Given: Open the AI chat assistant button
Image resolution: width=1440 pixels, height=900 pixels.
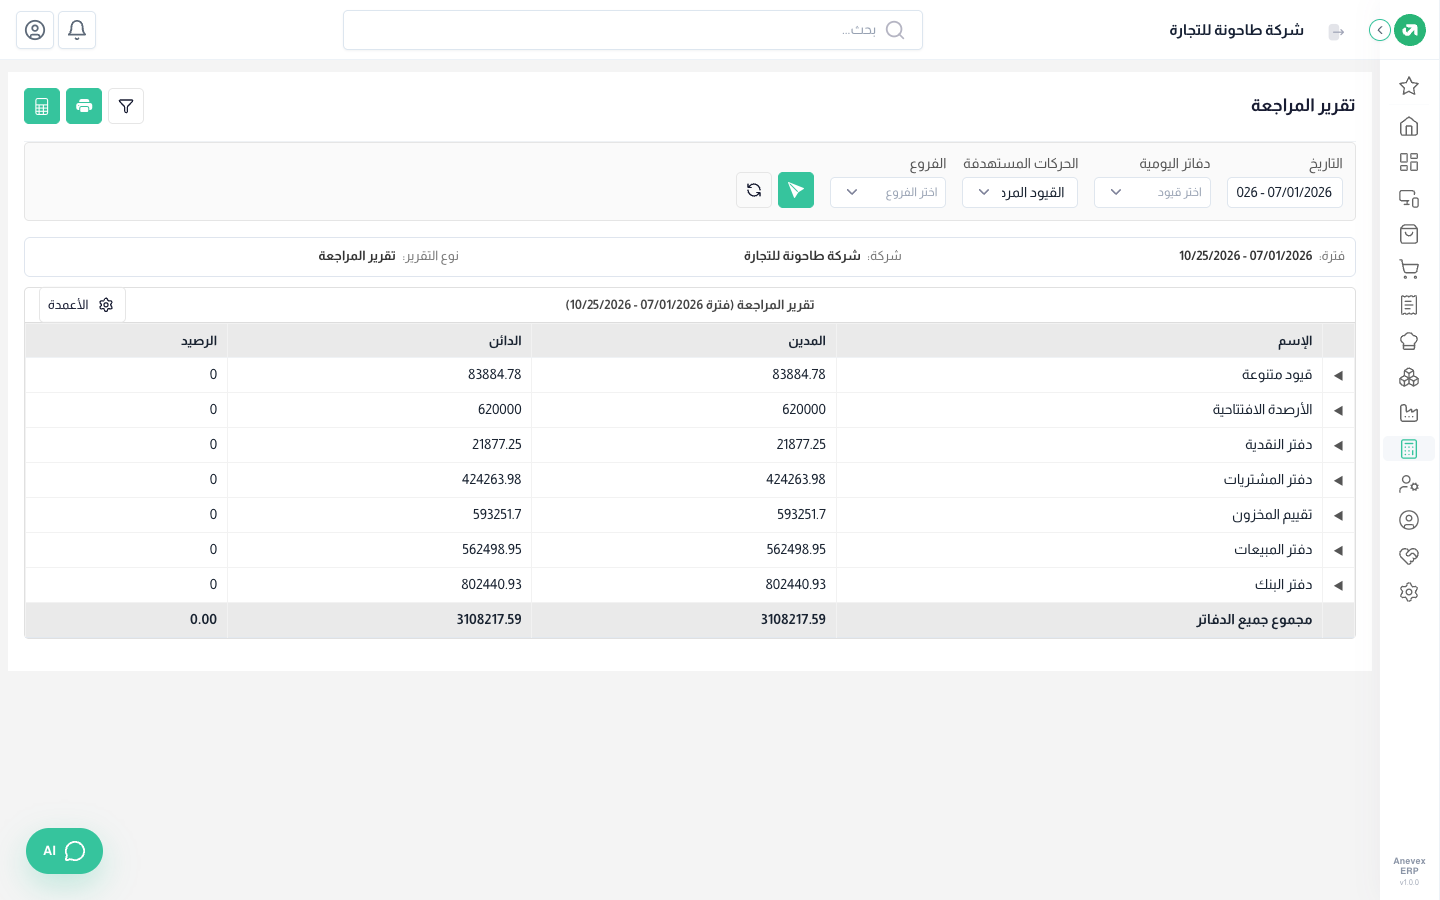Looking at the screenshot, I should (64, 851).
